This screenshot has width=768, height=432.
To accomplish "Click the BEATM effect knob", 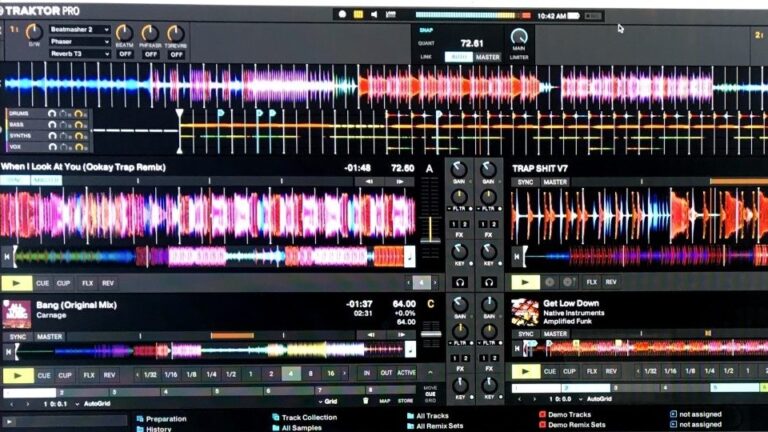I will click(124, 33).
